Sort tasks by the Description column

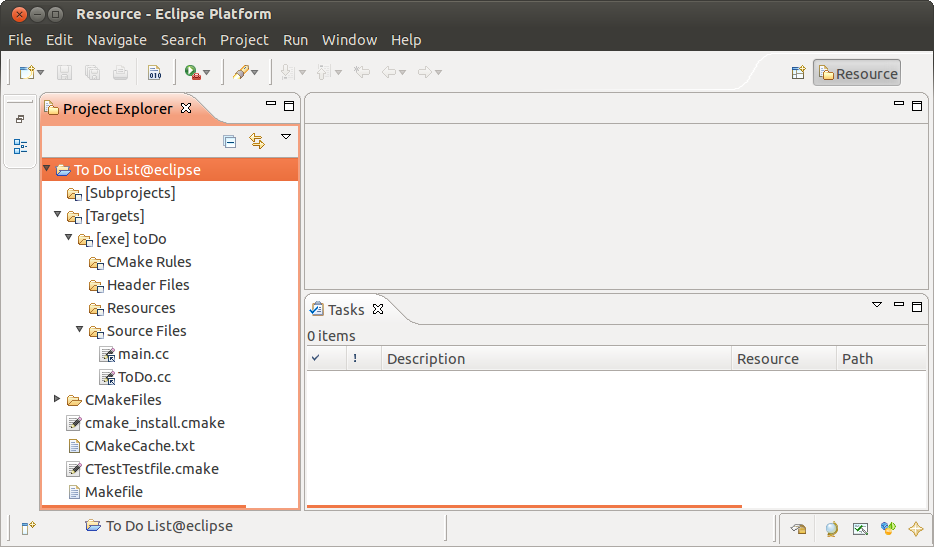(x=556, y=359)
